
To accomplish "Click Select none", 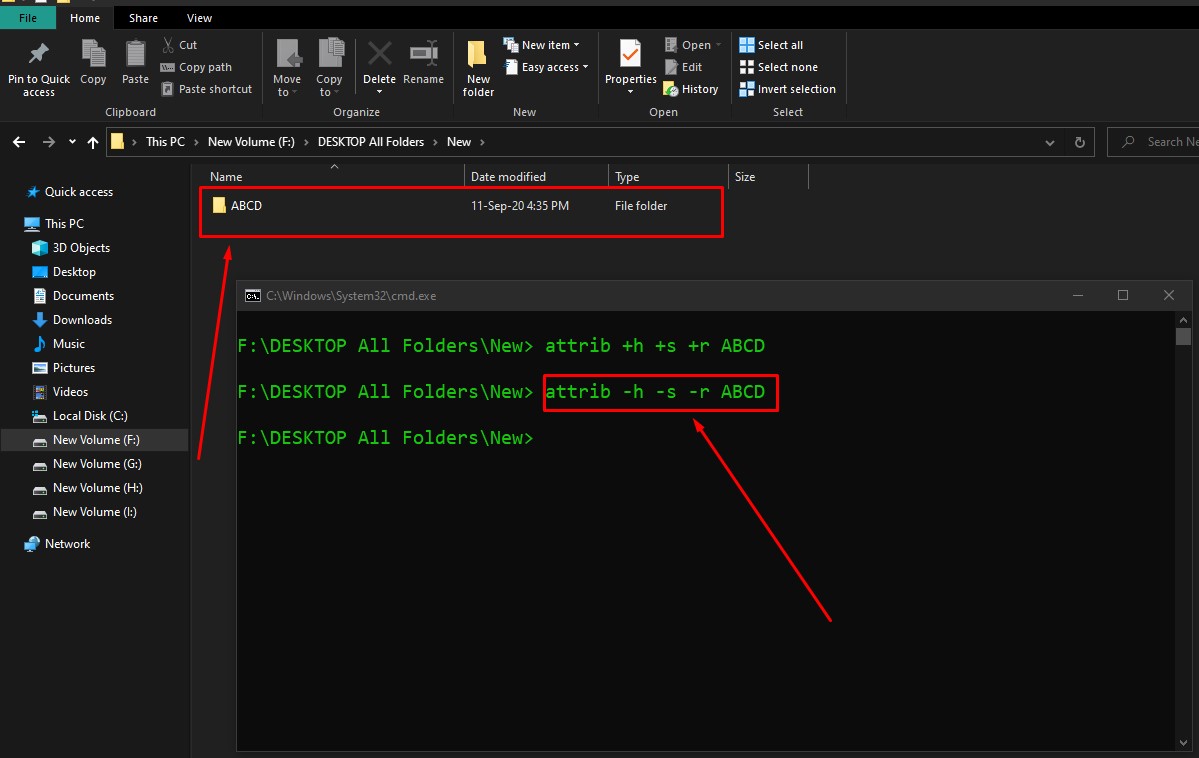I will click(778, 67).
